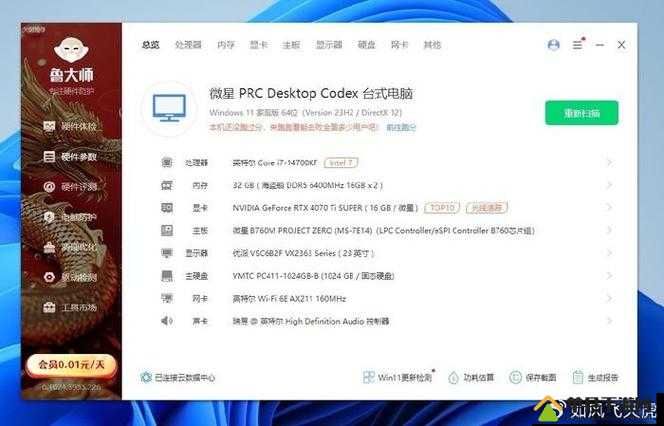Switch to the 显示器 tab
664x426 pixels.
(x=329, y=44)
